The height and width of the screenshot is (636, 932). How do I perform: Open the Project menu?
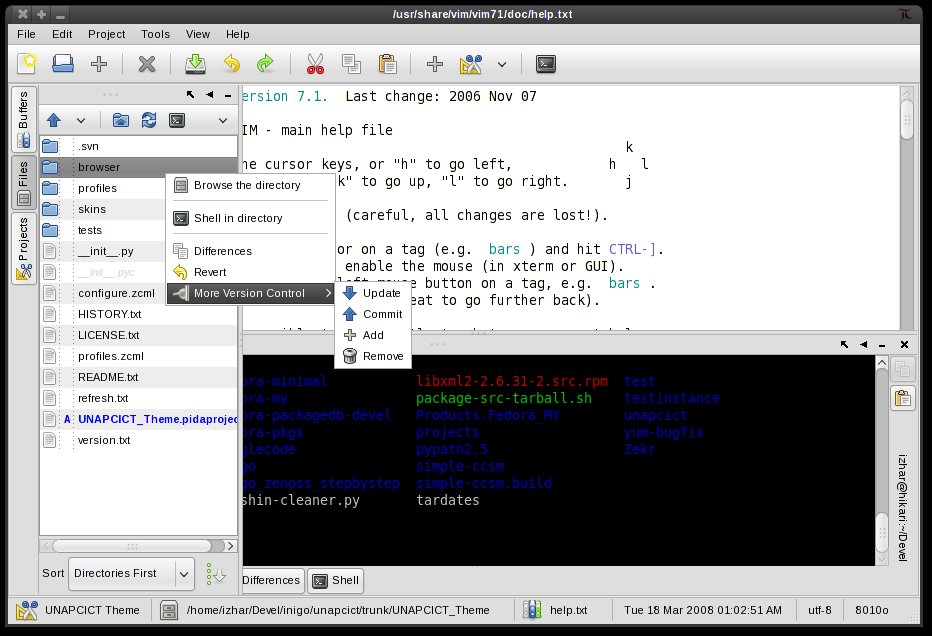106,34
